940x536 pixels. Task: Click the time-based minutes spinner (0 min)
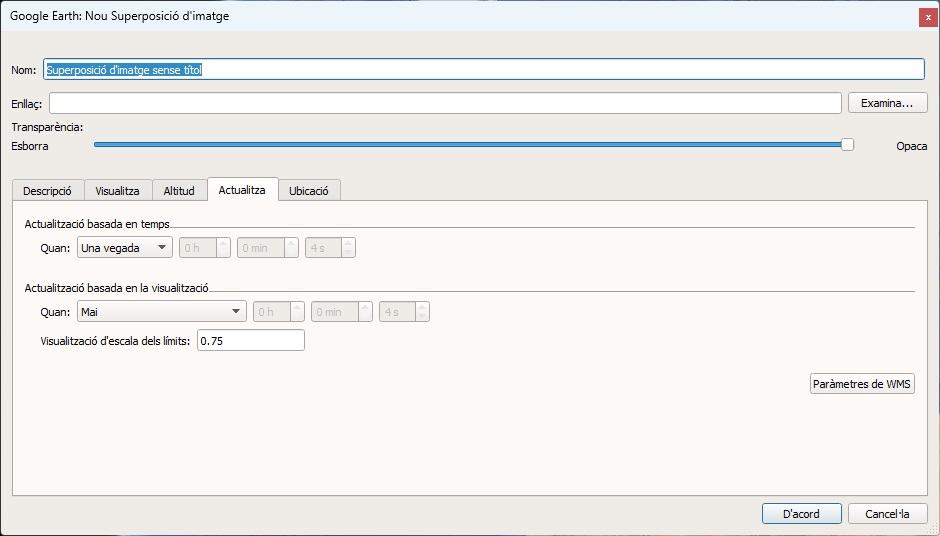(x=260, y=247)
